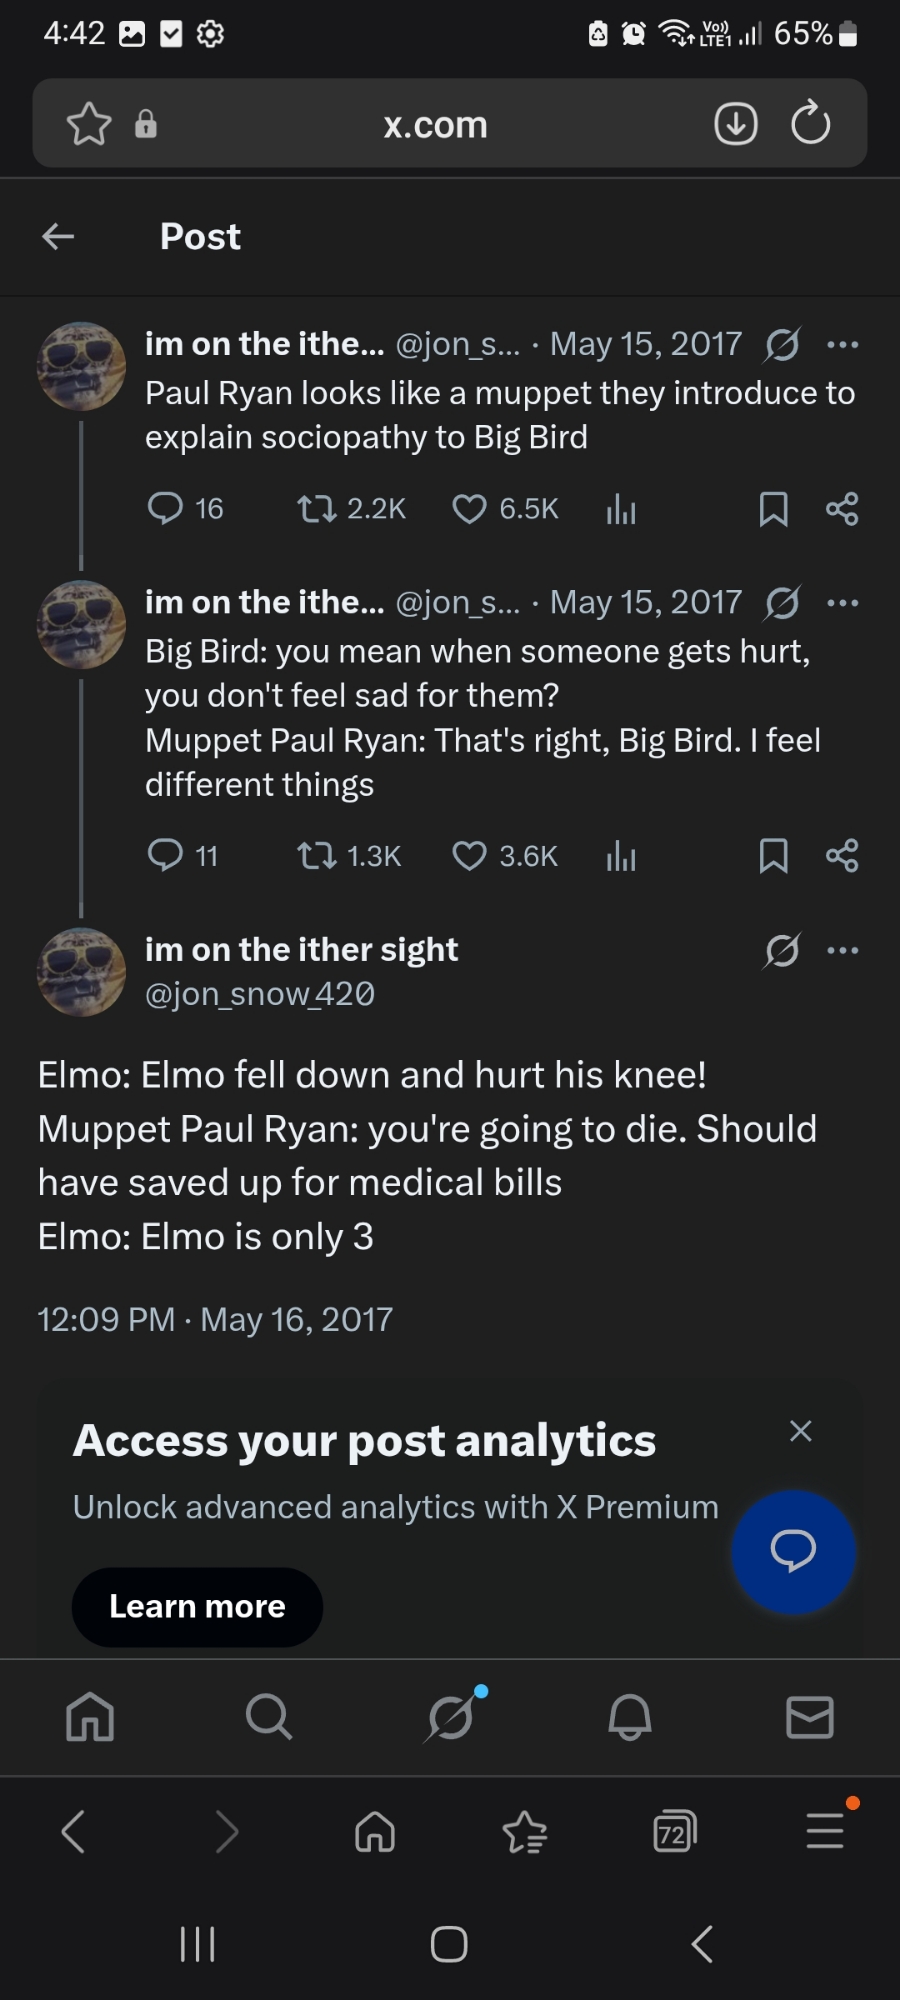This screenshot has width=900, height=2000.
Task: Dismiss the Access your post analytics banner
Action: click(800, 1431)
